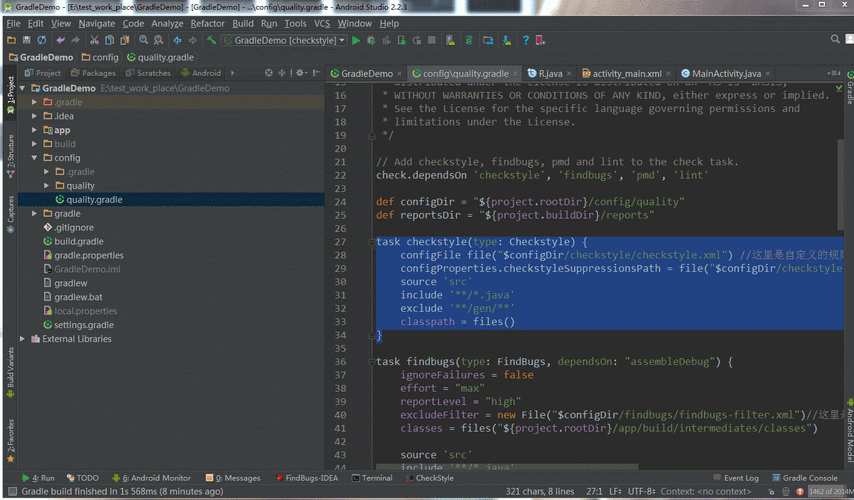
Task: Open Project panel settings gear
Action: tap(301, 73)
